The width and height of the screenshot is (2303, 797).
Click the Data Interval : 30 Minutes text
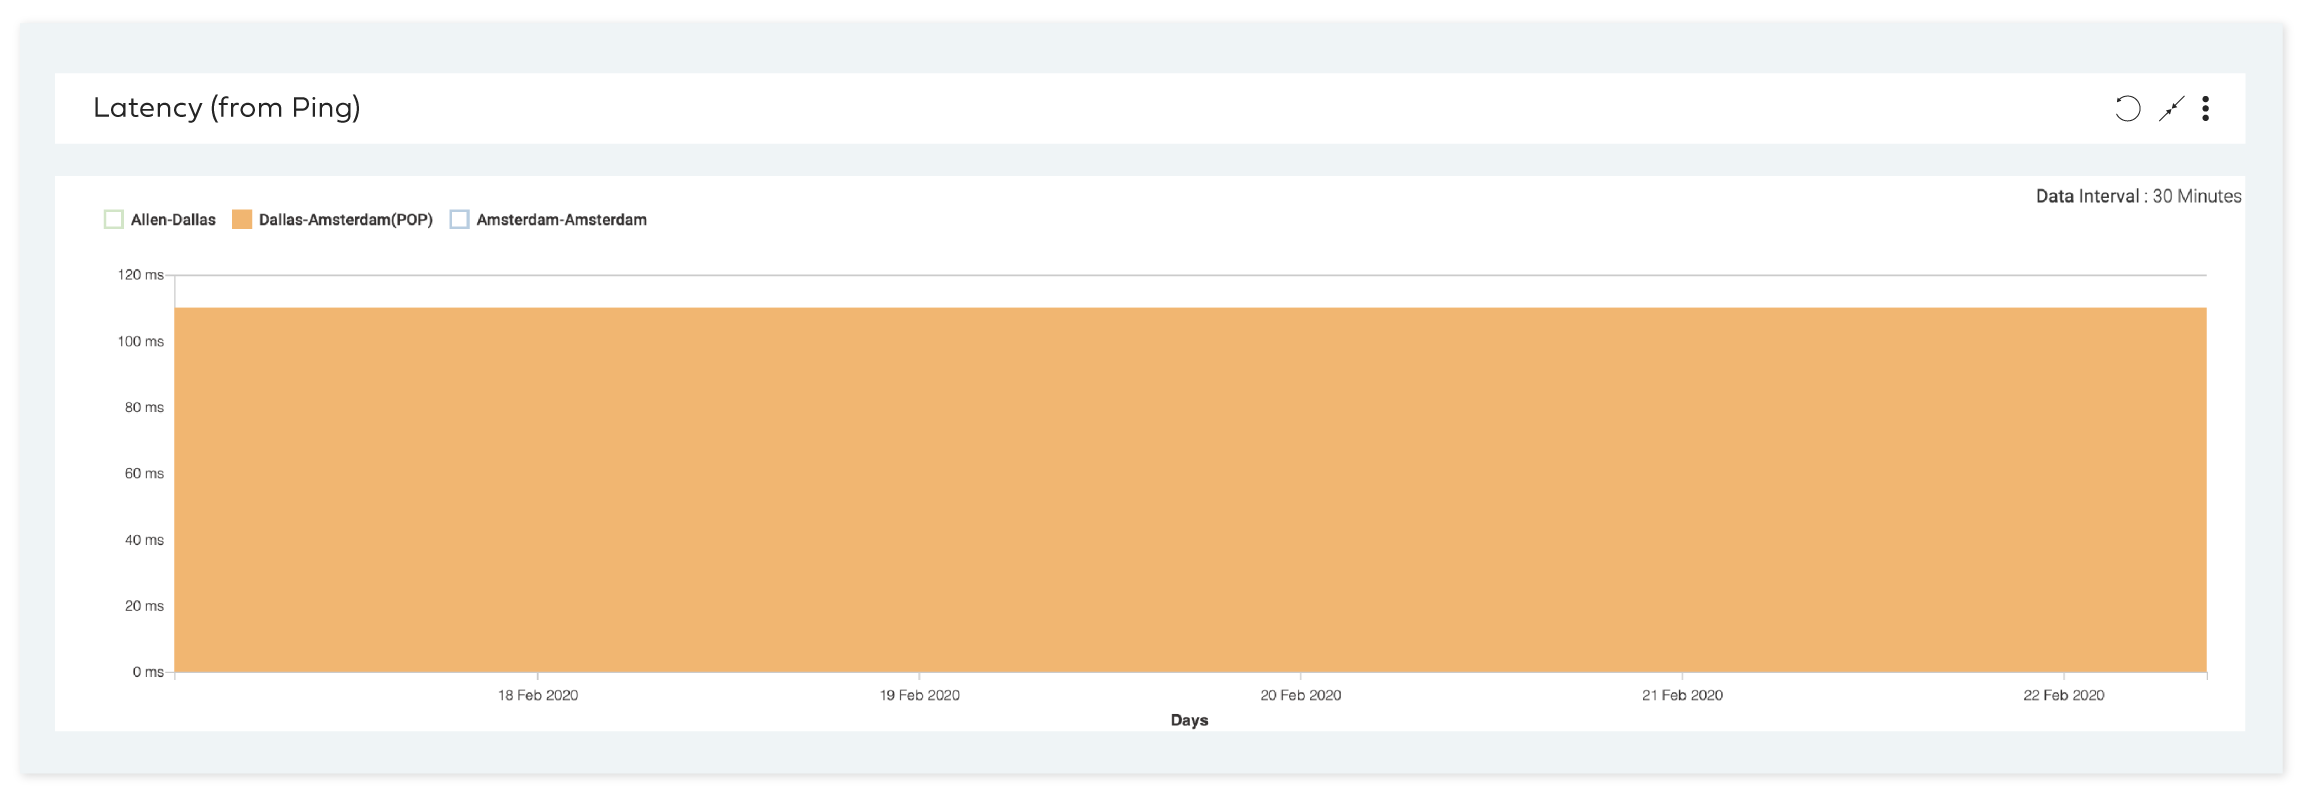(2138, 196)
